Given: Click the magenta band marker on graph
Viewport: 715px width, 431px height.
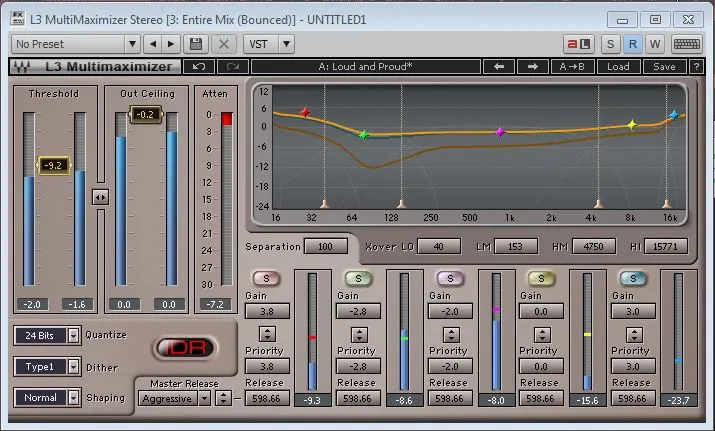Looking at the screenshot, I should click(500, 132).
